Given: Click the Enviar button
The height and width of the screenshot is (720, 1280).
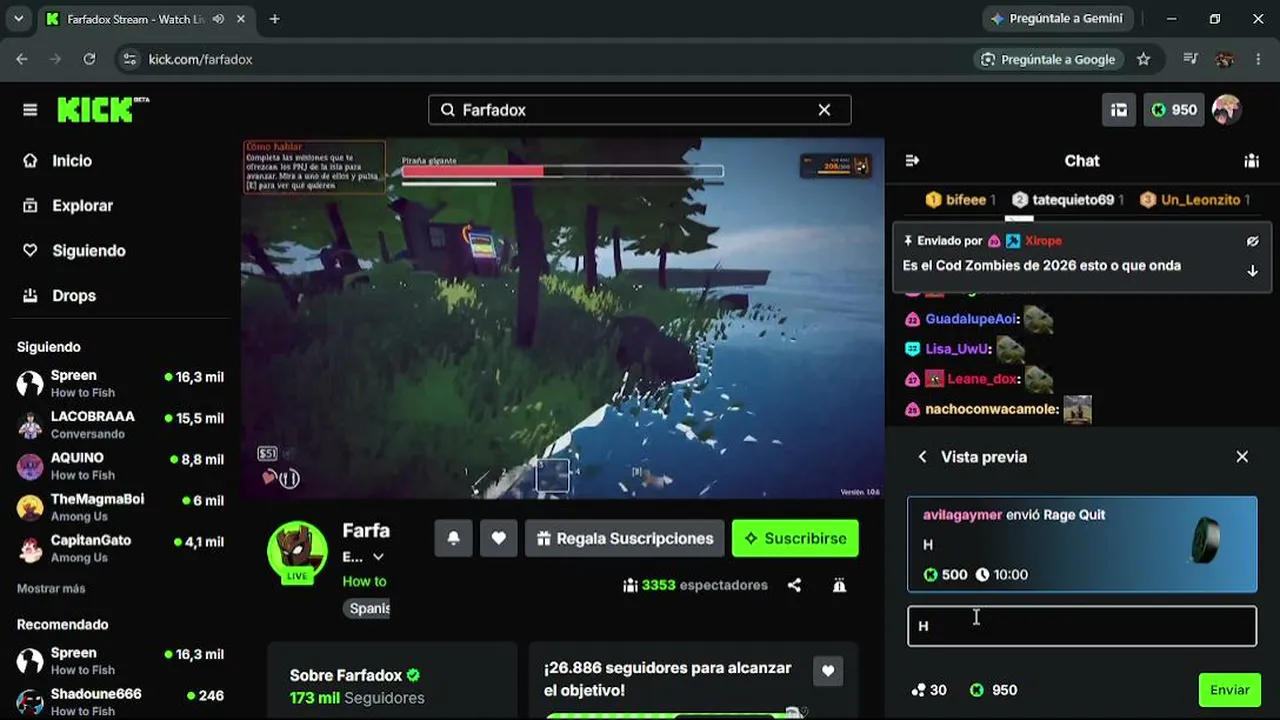Looking at the screenshot, I should pyautogui.click(x=1230, y=690).
